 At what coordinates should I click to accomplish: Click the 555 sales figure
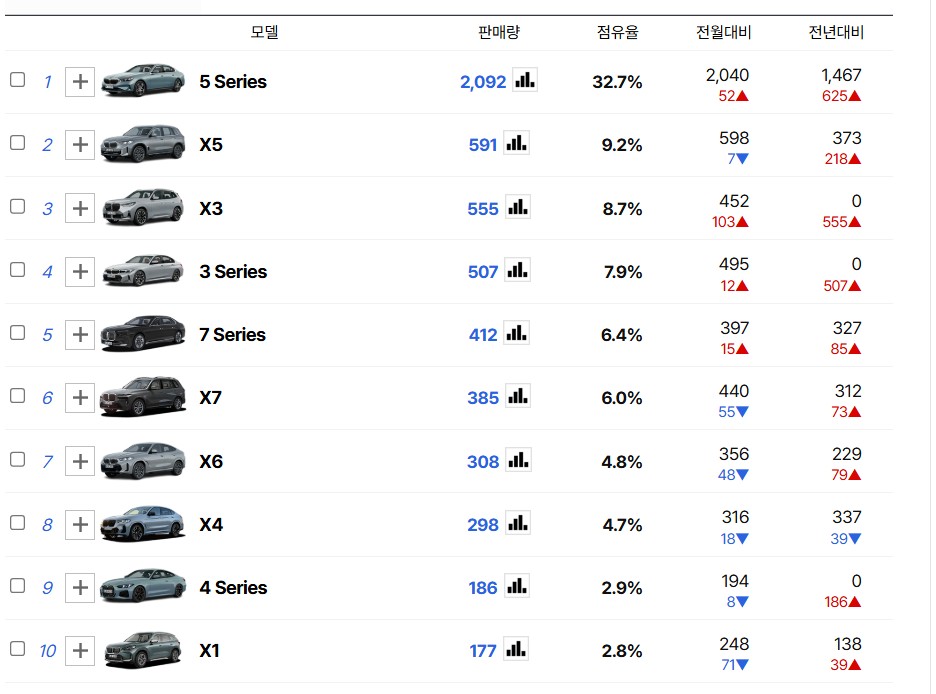[483, 209]
